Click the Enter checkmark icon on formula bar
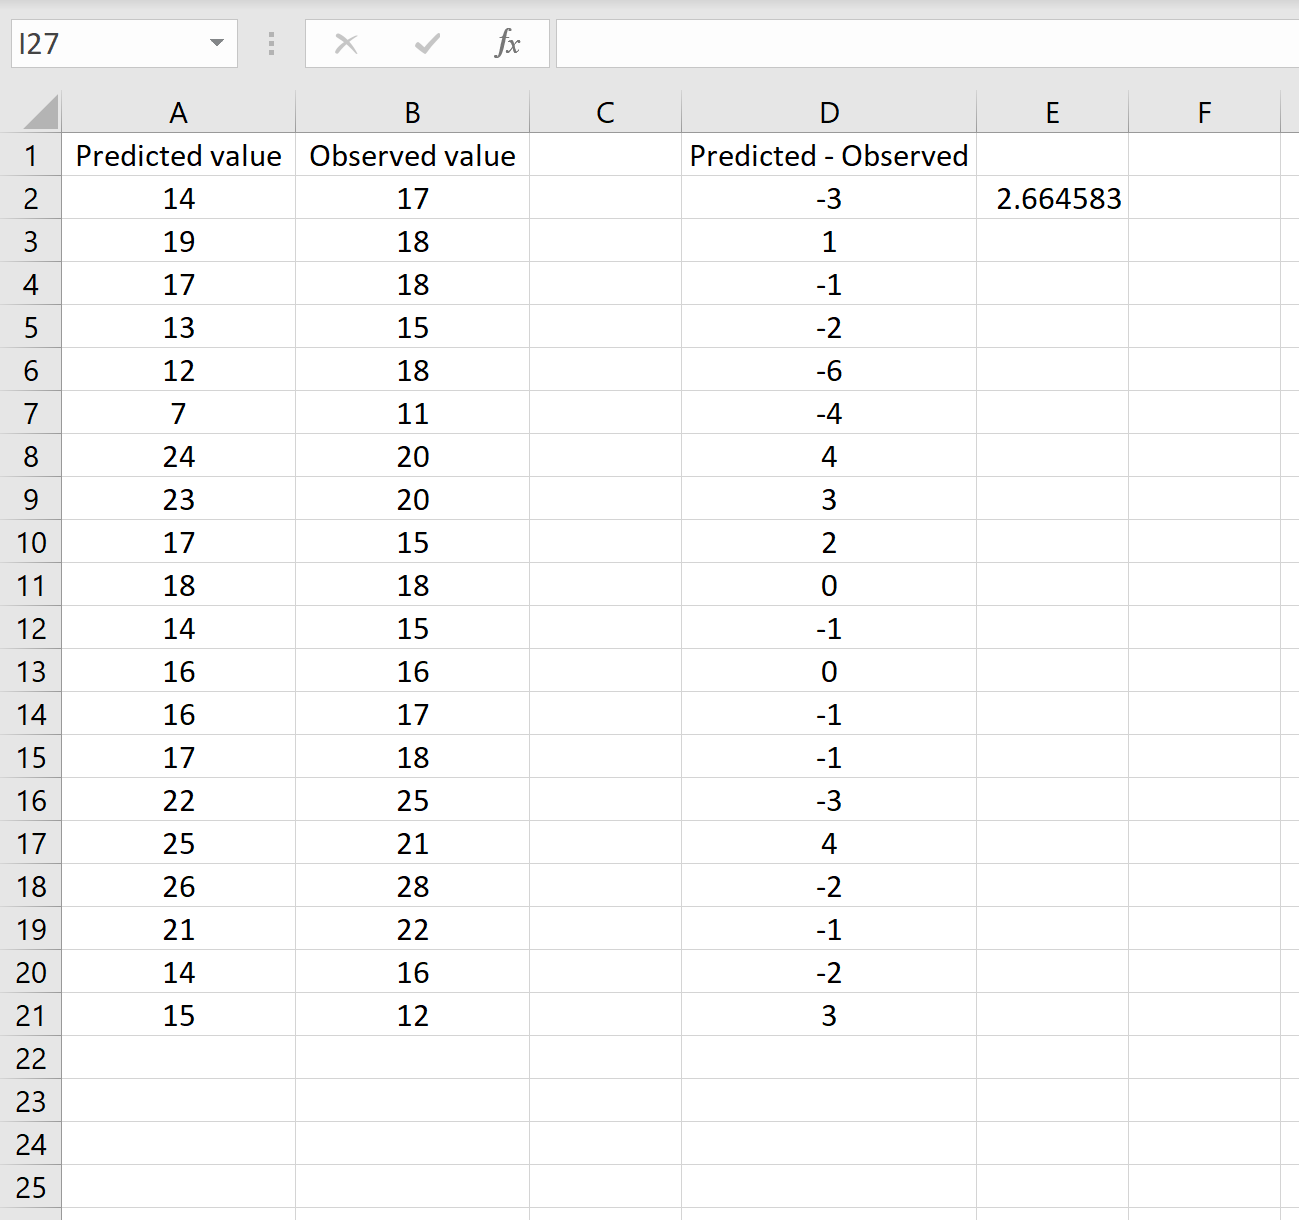The image size is (1299, 1220). (x=427, y=43)
